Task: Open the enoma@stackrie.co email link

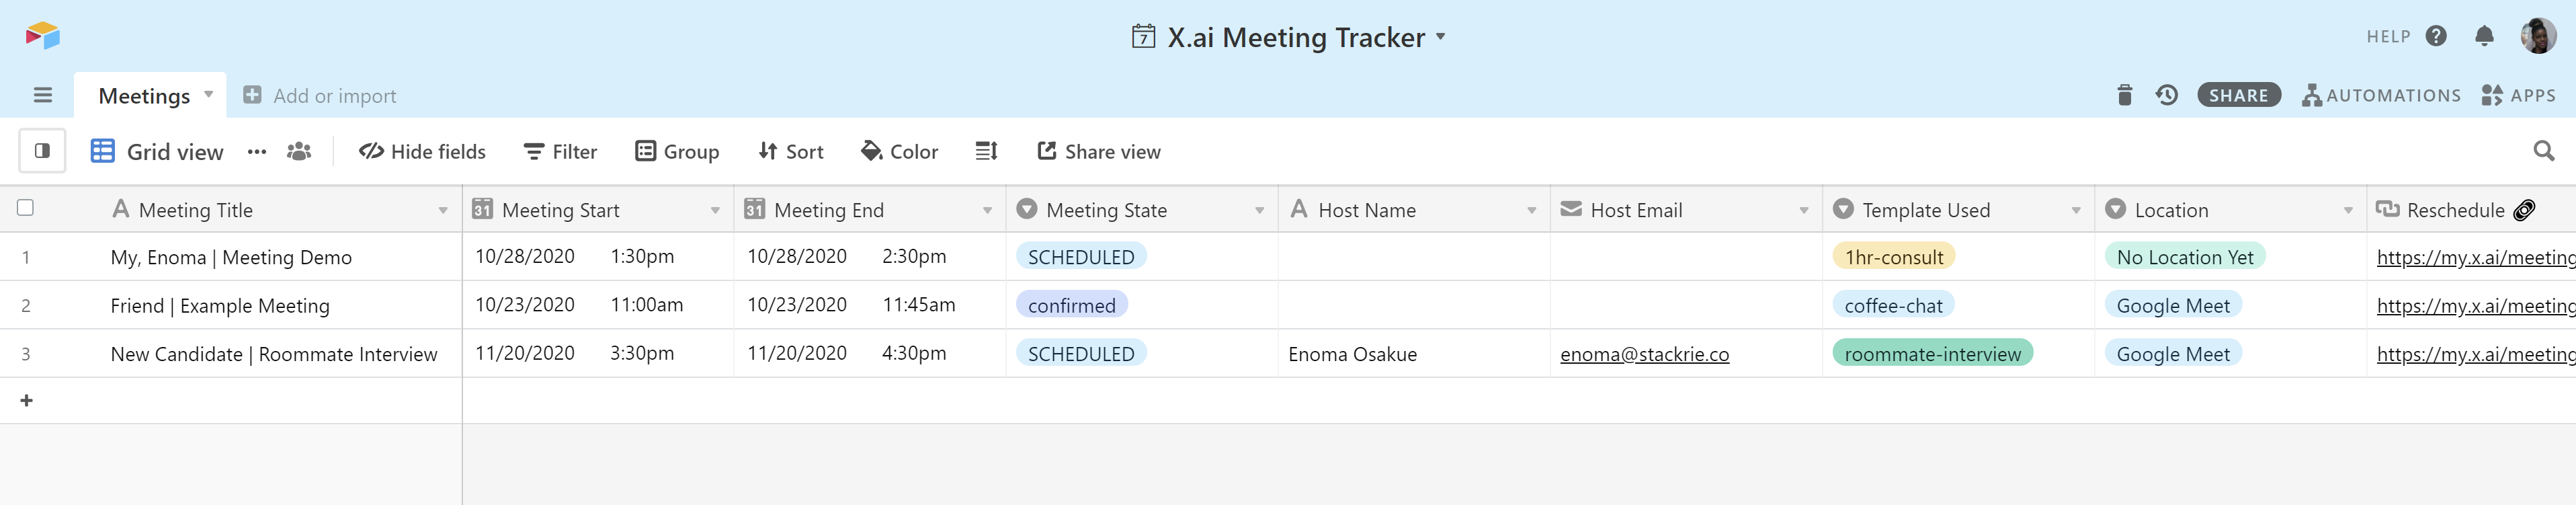Action: [1644, 354]
